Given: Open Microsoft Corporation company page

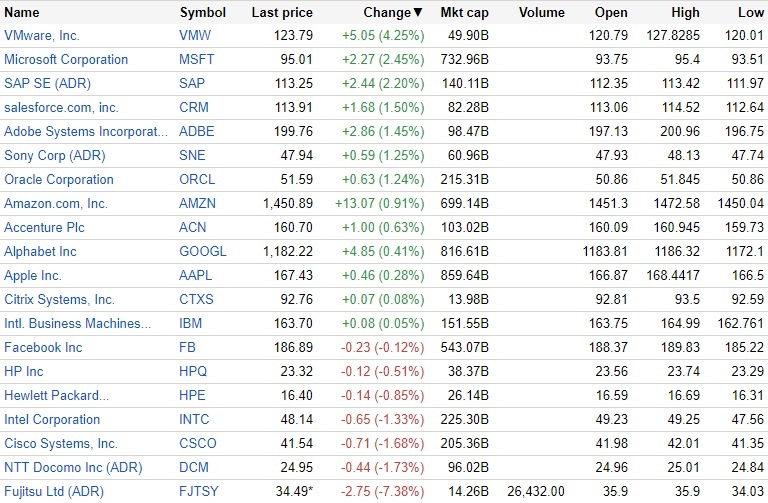Looking at the screenshot, I should tap(66, 60).
